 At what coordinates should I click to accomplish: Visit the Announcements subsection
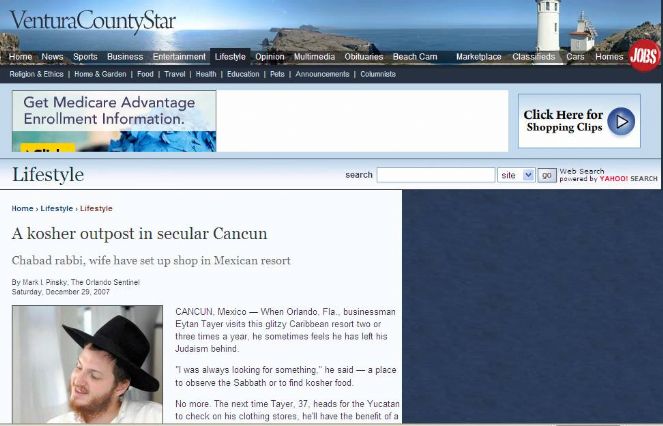click(x=322, y=74)
